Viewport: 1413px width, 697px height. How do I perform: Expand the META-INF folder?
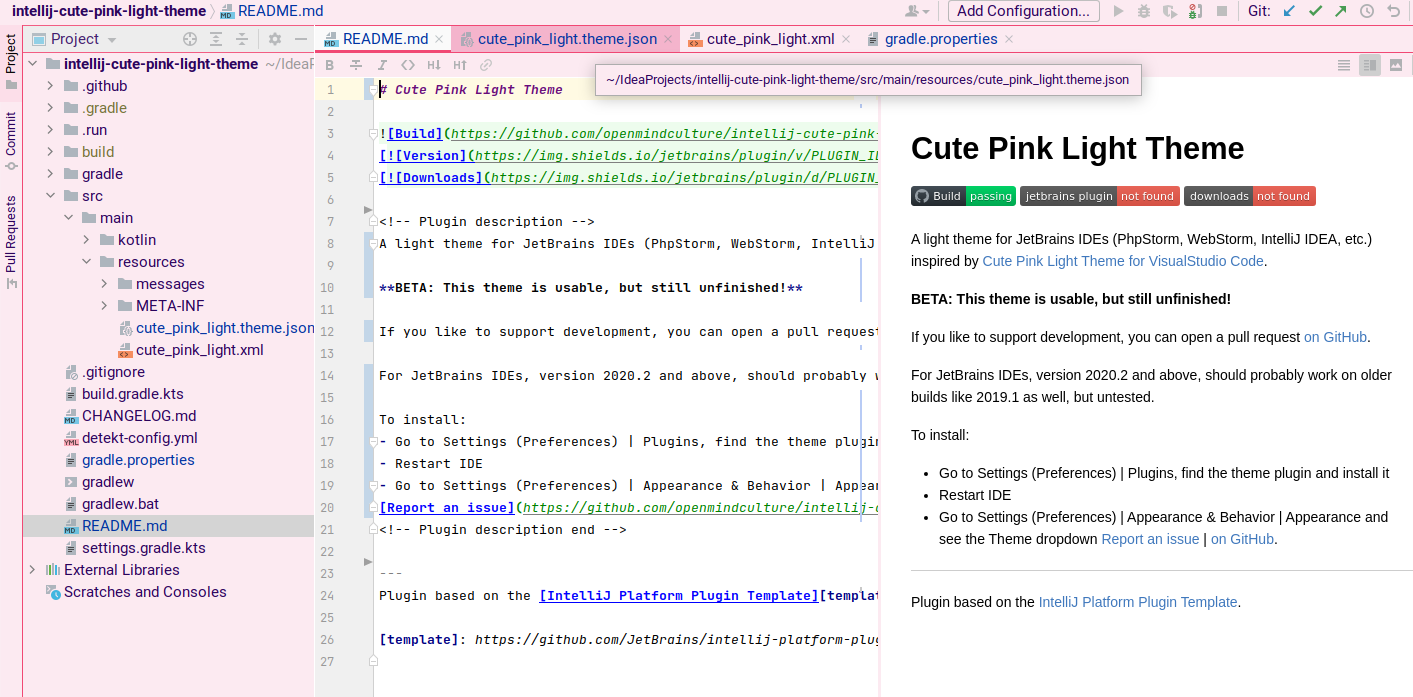[x=105, y=306]
